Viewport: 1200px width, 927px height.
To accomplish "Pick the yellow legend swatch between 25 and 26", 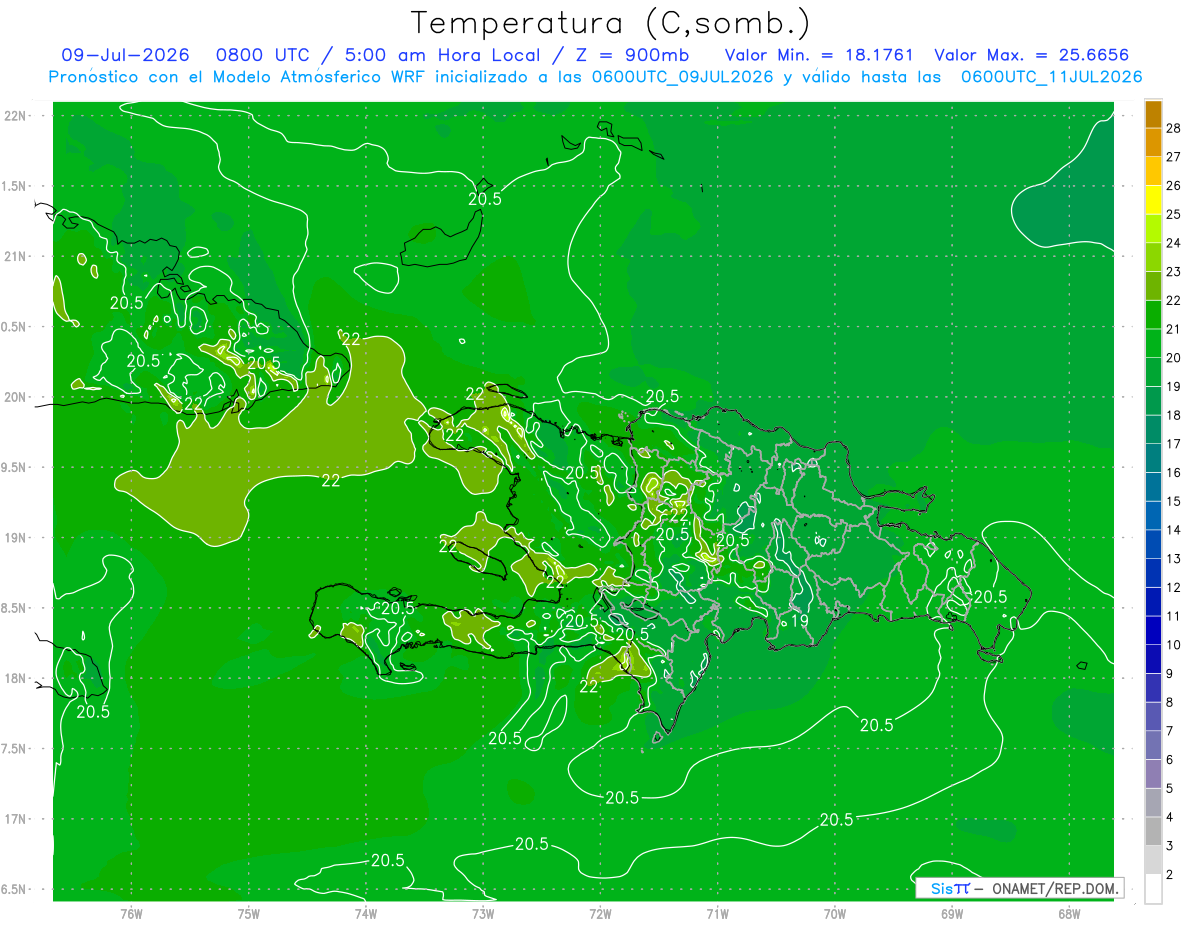I will click(x=1153, y=199).
